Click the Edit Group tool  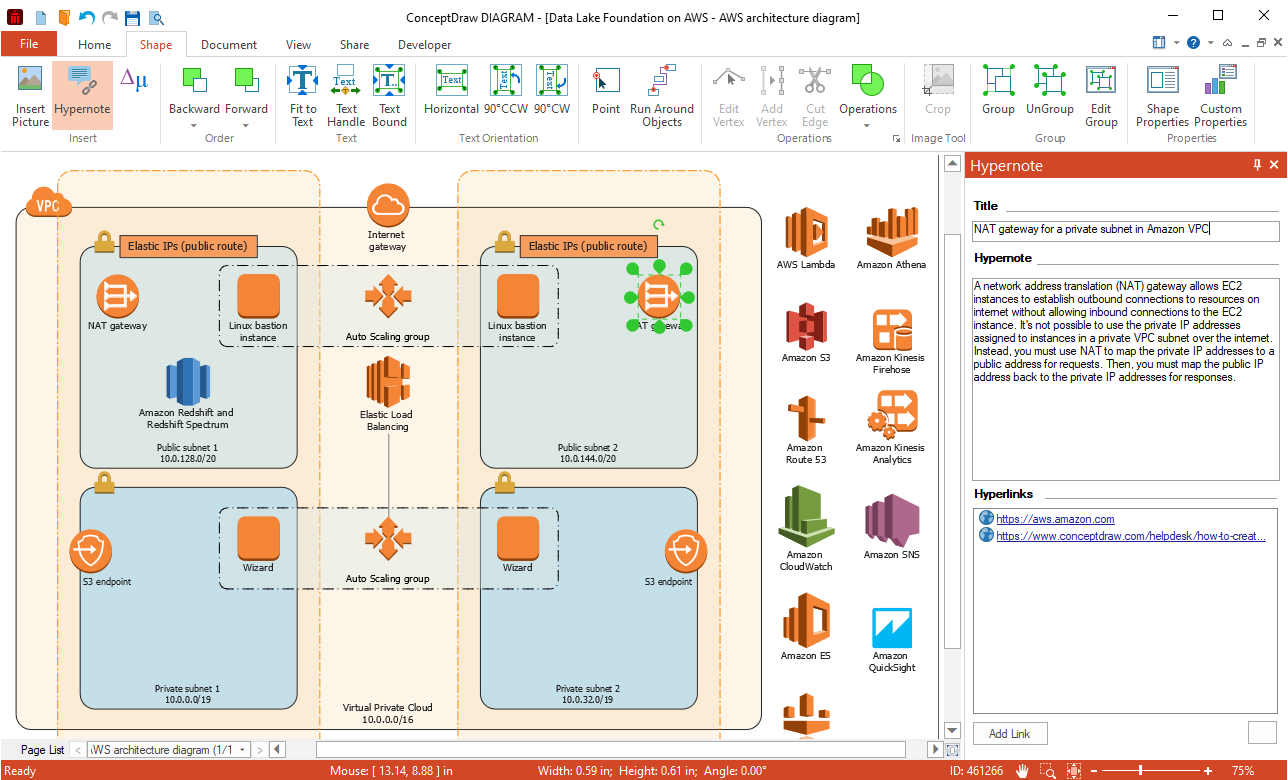pos(1101,96)
